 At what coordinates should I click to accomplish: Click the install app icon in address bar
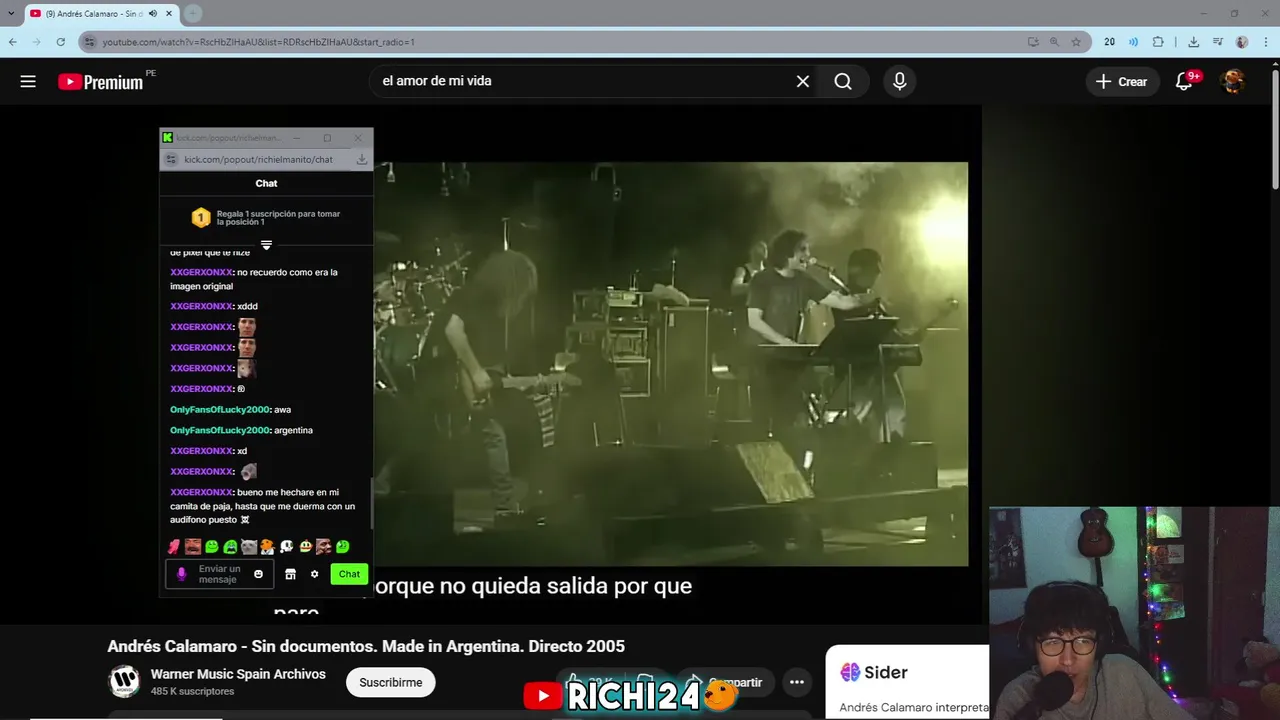click(1033, 42)
